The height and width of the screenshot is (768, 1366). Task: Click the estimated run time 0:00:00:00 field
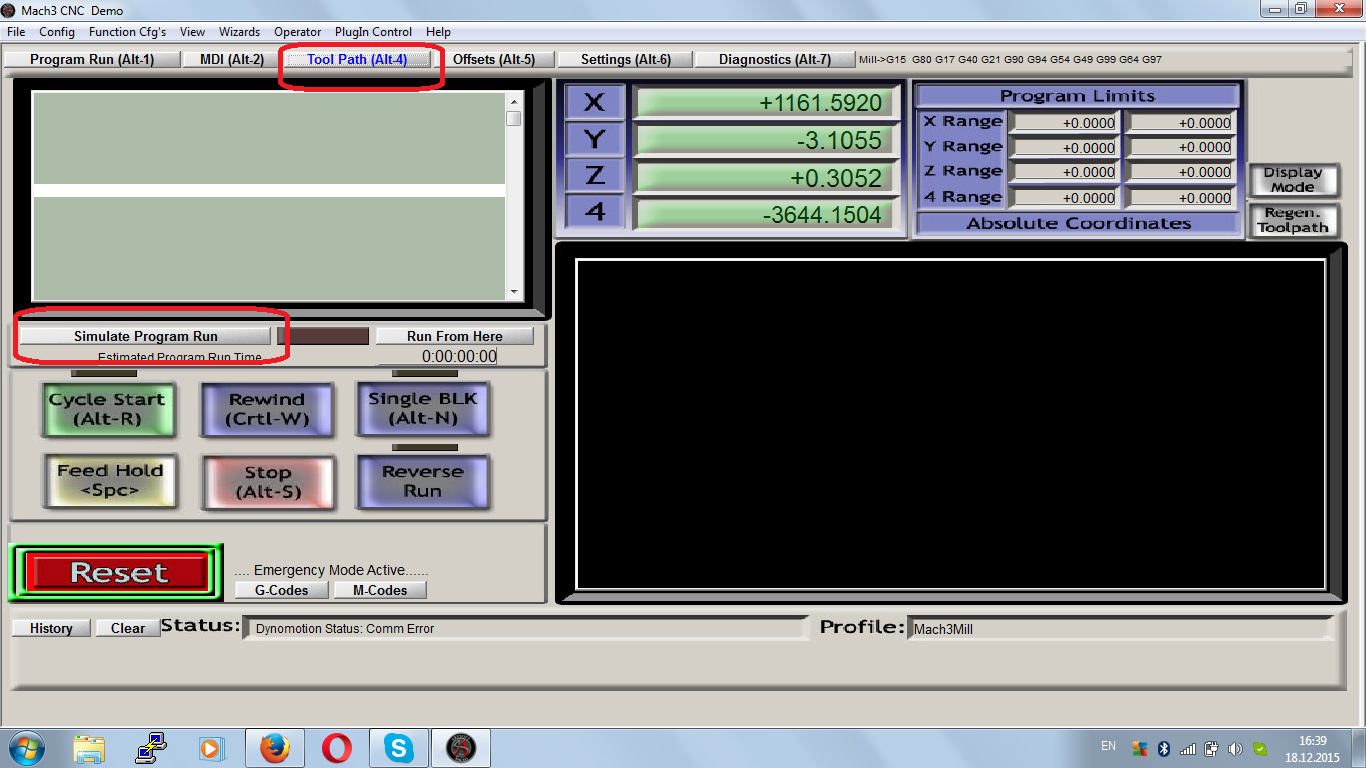coord(437,356)
